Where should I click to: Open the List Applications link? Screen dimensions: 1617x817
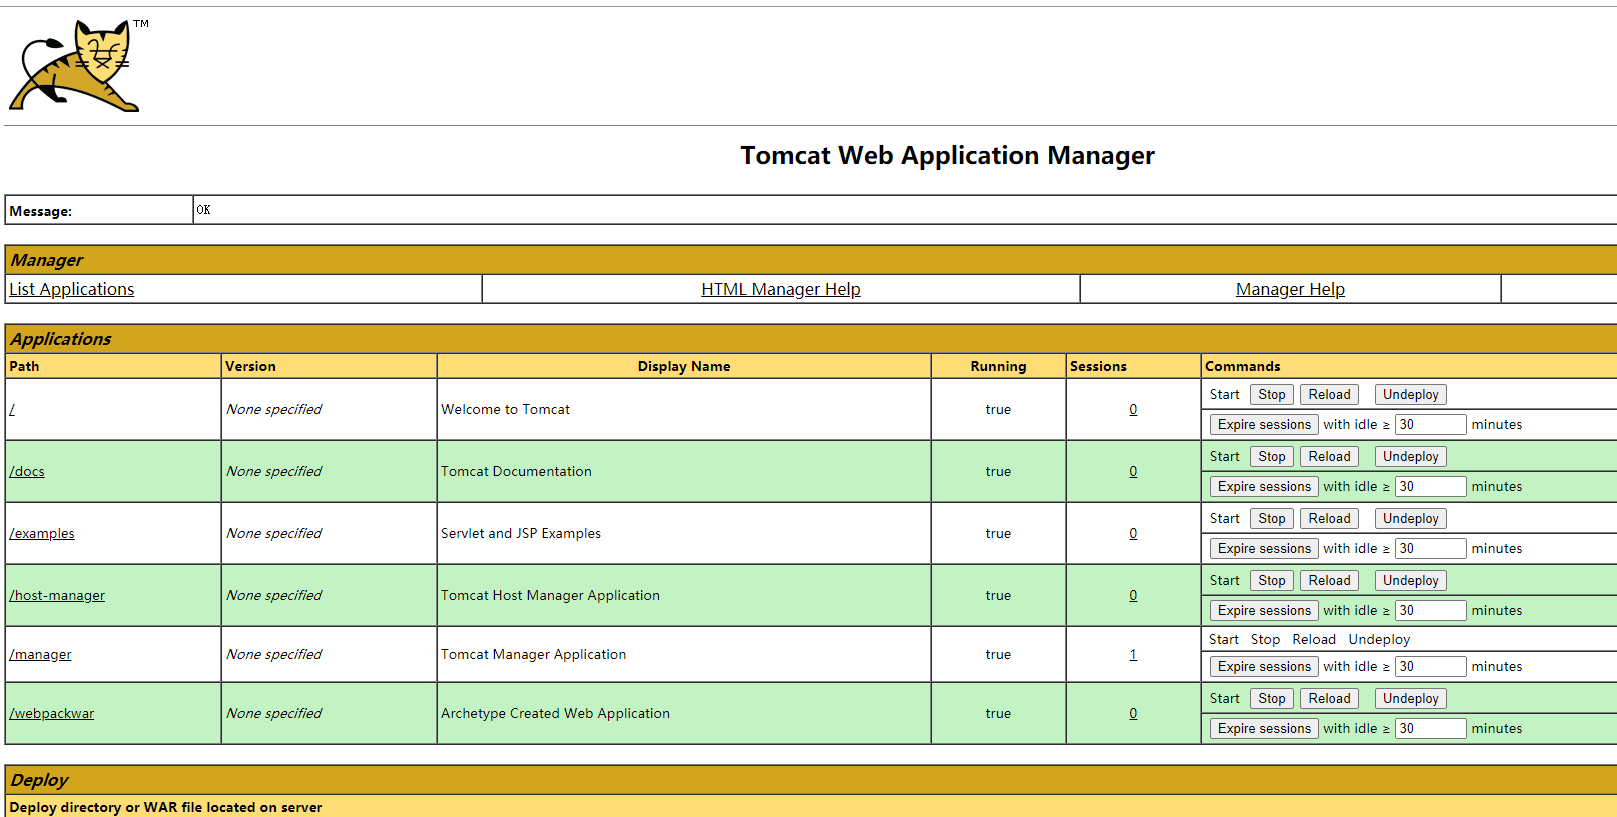pyautogui.click(x=71, y=289)
